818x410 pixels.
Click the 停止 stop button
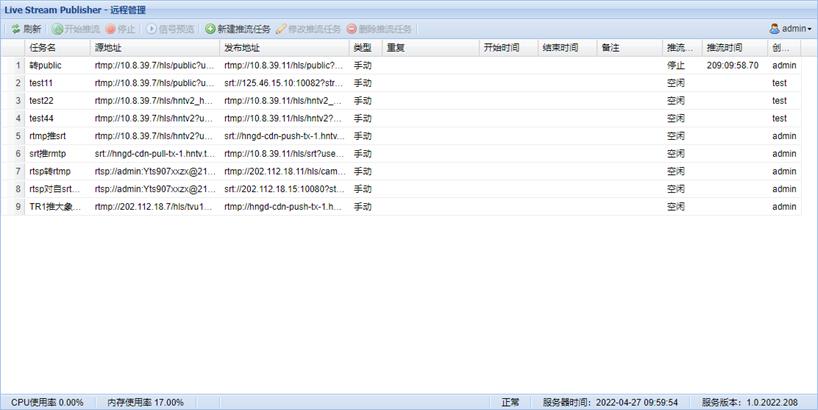(x=121, y=29)
